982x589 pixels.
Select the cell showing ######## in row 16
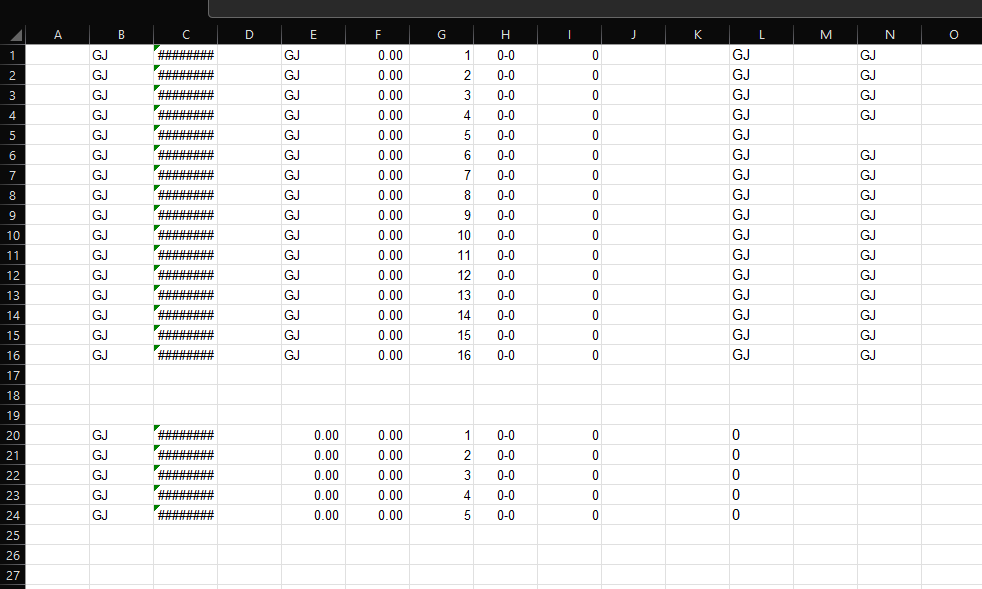pos(185,355)
